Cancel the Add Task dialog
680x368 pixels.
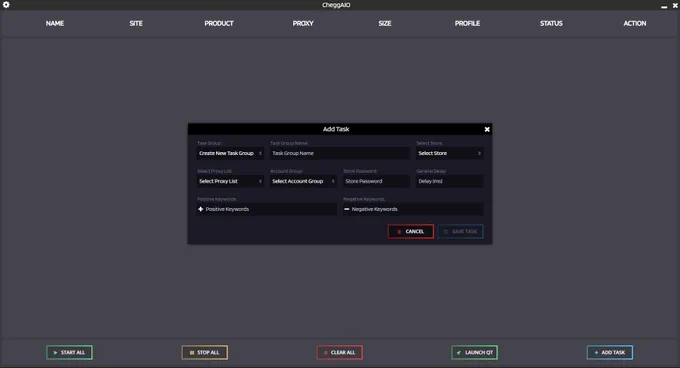pos(410,231)
